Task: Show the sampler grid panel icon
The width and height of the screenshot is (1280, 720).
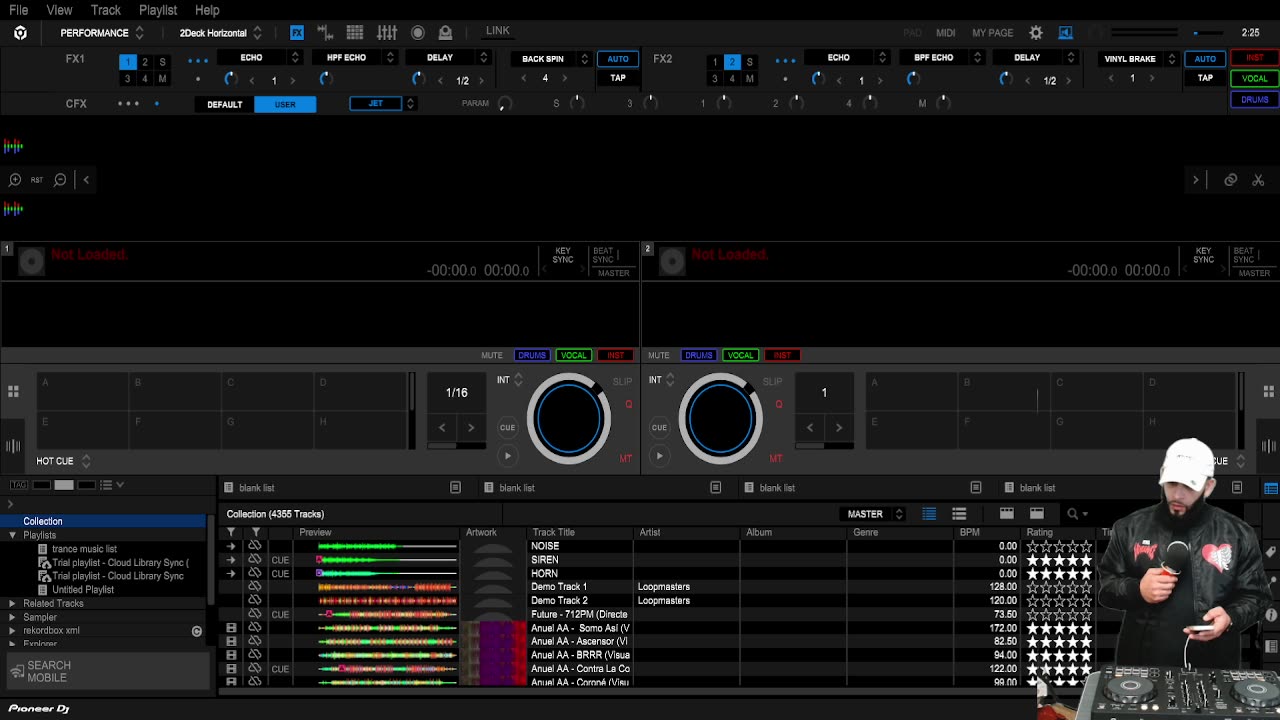Action: point(355,33)
